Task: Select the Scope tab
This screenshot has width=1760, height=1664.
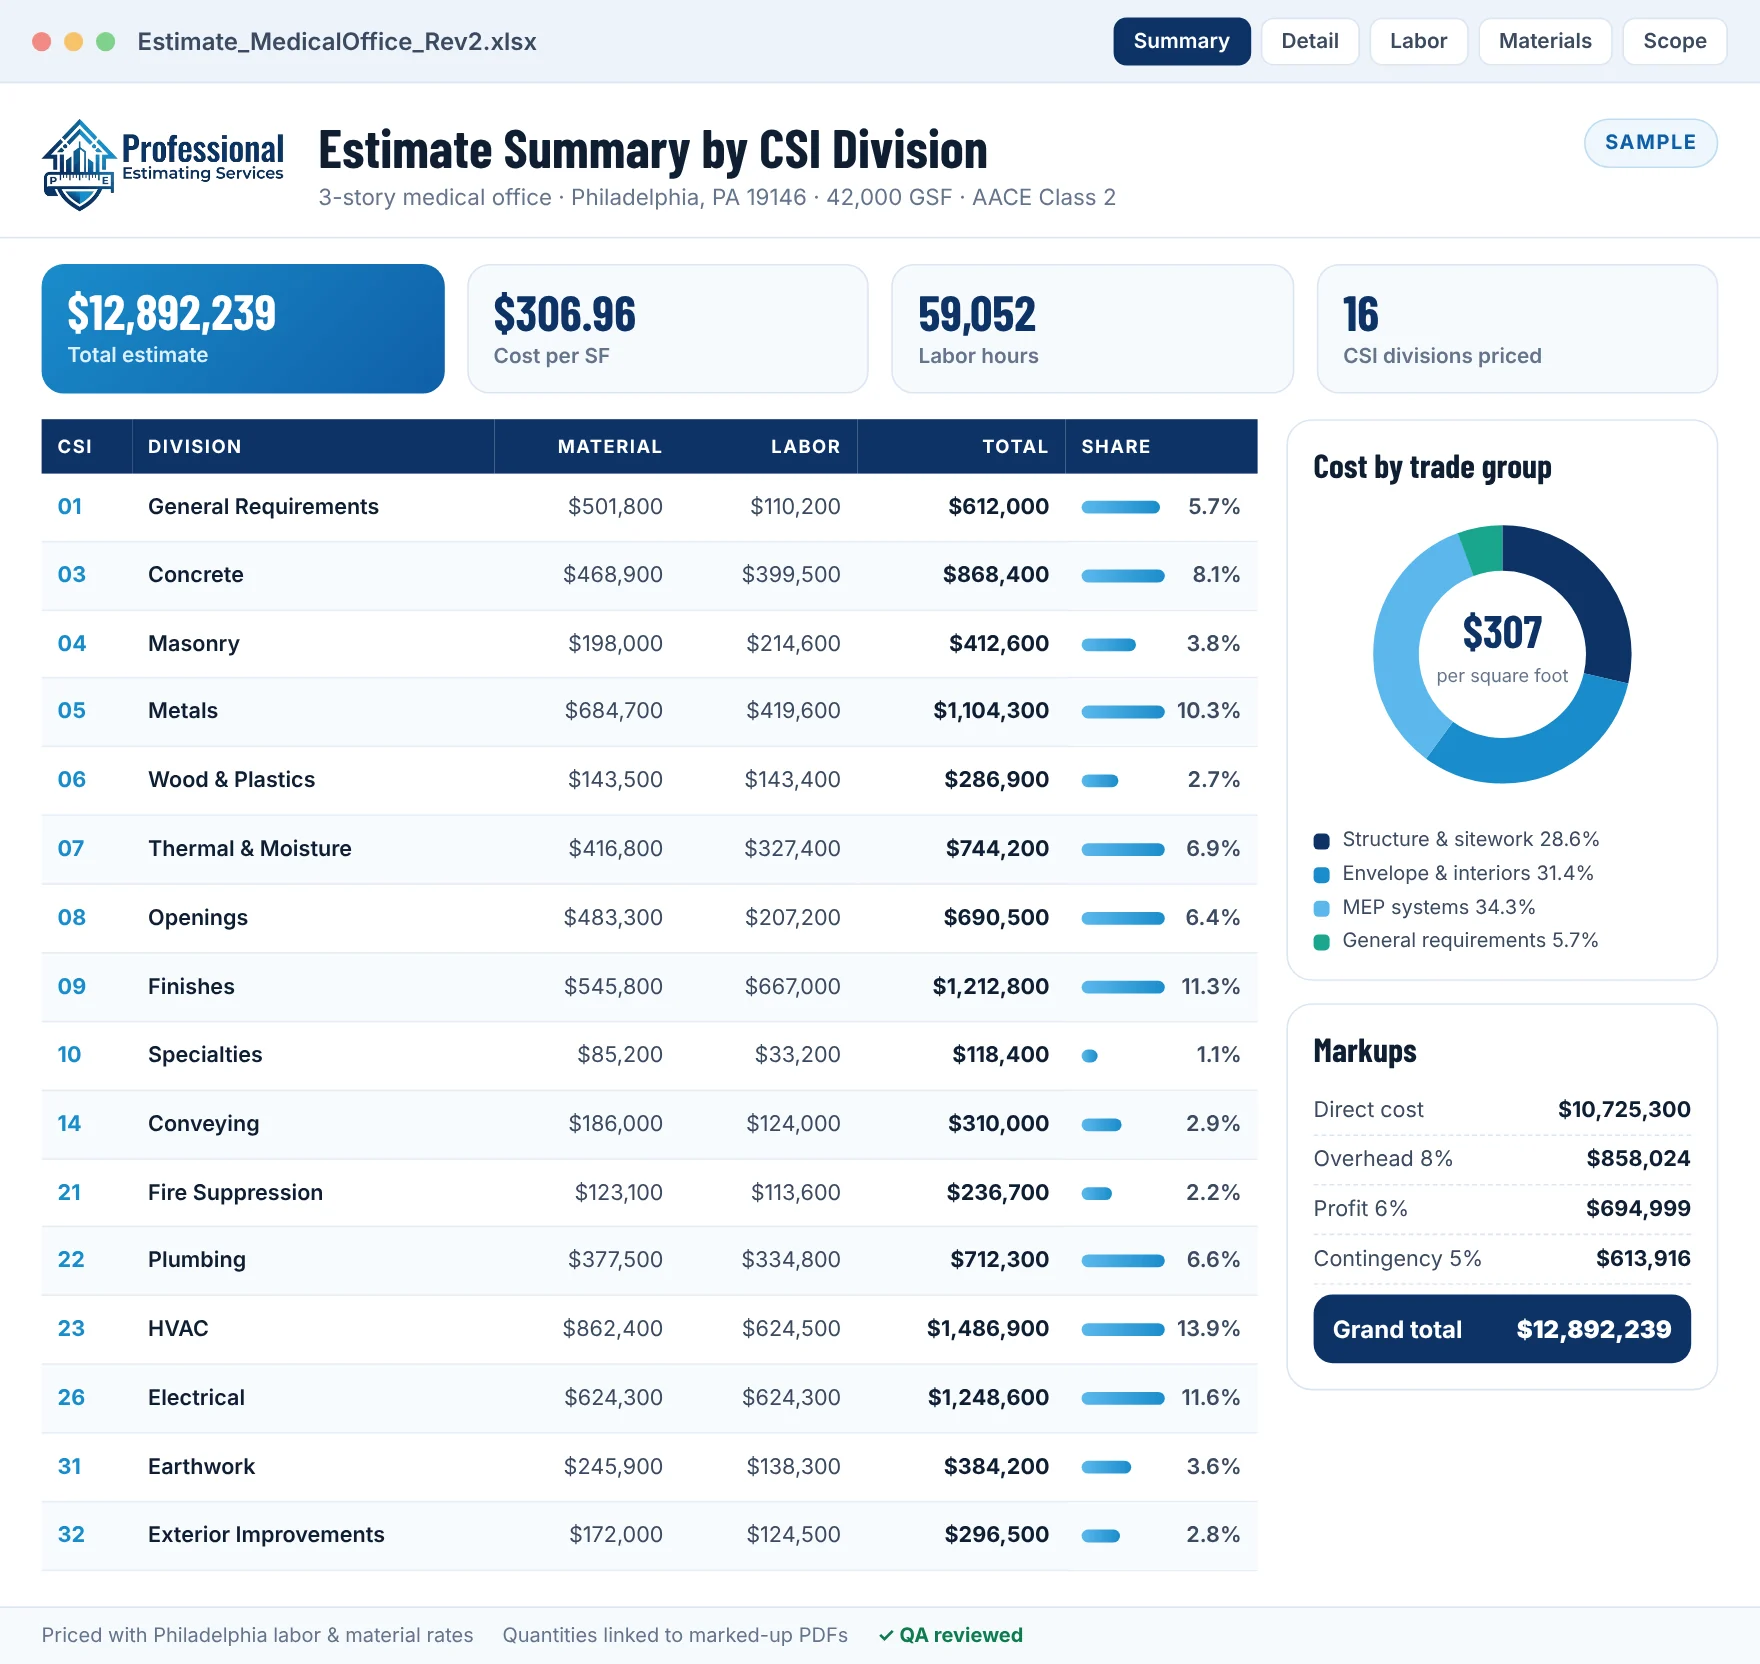Action: click(x=1675, y=41)
